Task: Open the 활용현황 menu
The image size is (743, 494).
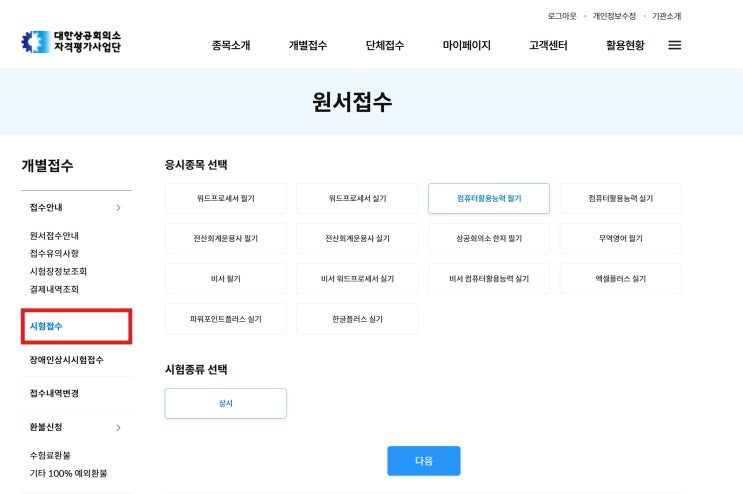Action: [625, 45]
